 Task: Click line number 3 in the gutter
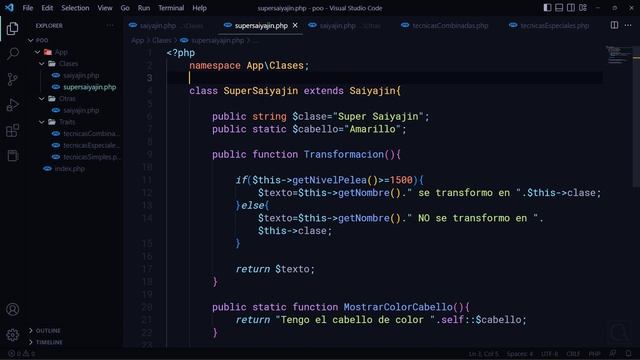coord(149,78)
